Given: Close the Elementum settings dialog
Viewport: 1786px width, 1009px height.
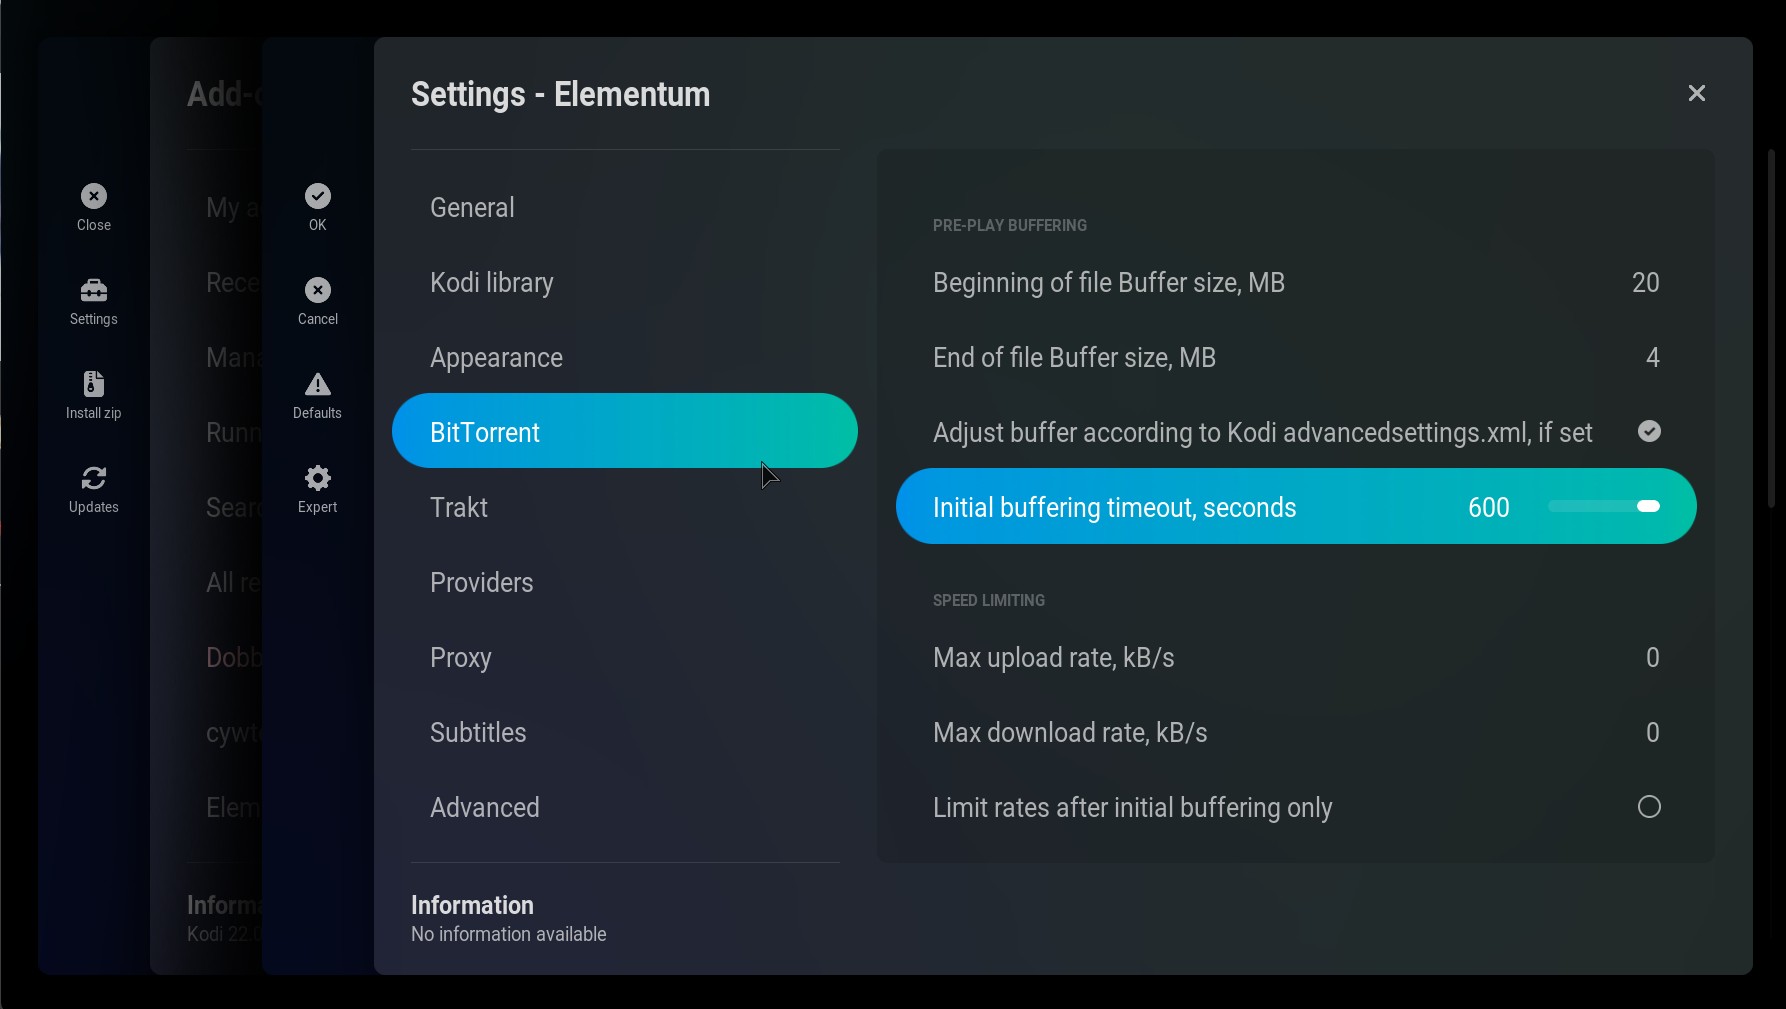Looking at the screenshot, I should tap(1696, 93).
